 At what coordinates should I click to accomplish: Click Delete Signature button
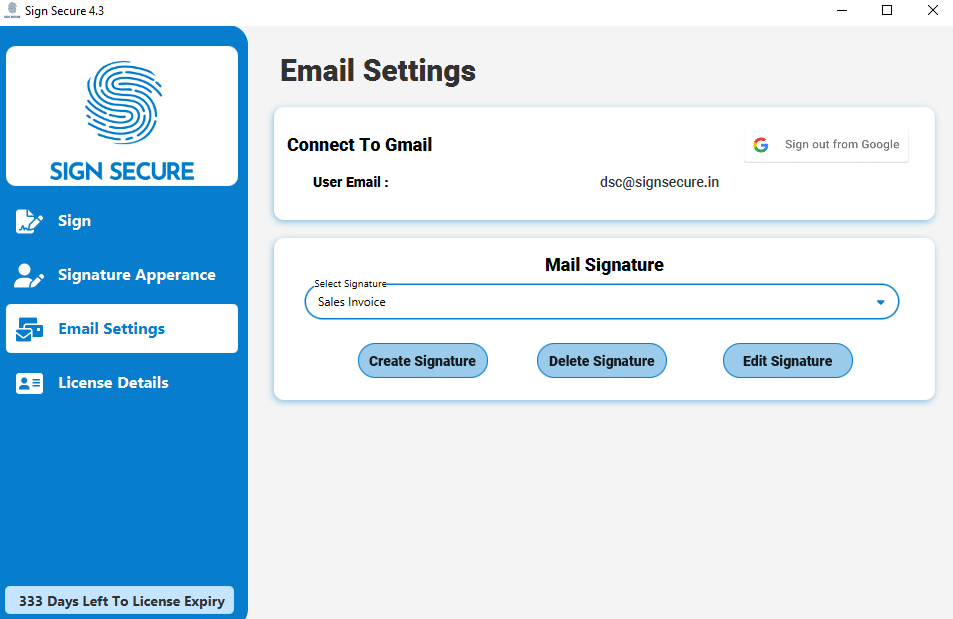coord(602,361)
